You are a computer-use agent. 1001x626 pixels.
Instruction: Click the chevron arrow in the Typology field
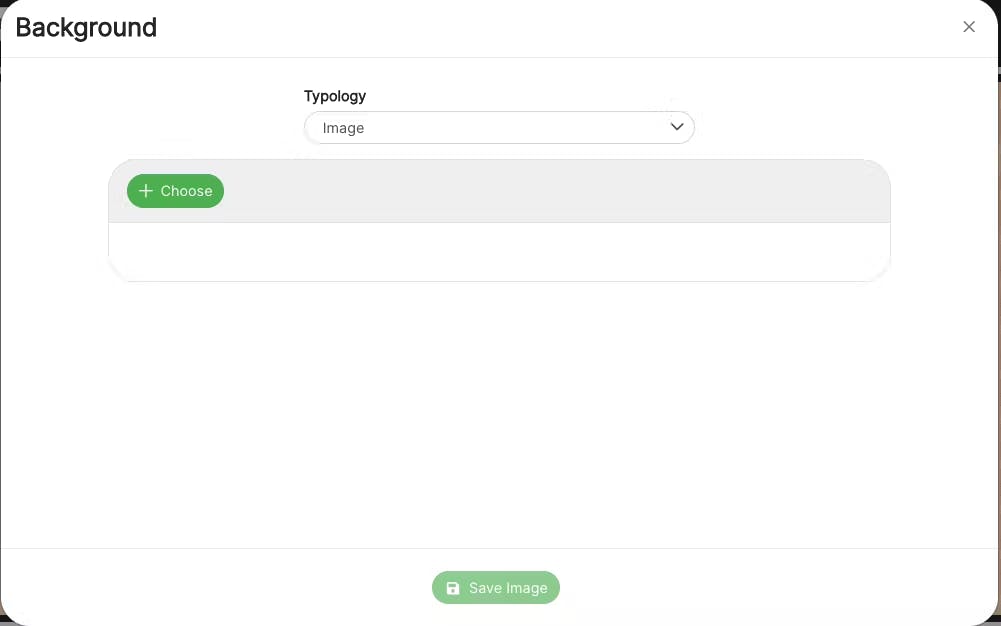[677, 127]
